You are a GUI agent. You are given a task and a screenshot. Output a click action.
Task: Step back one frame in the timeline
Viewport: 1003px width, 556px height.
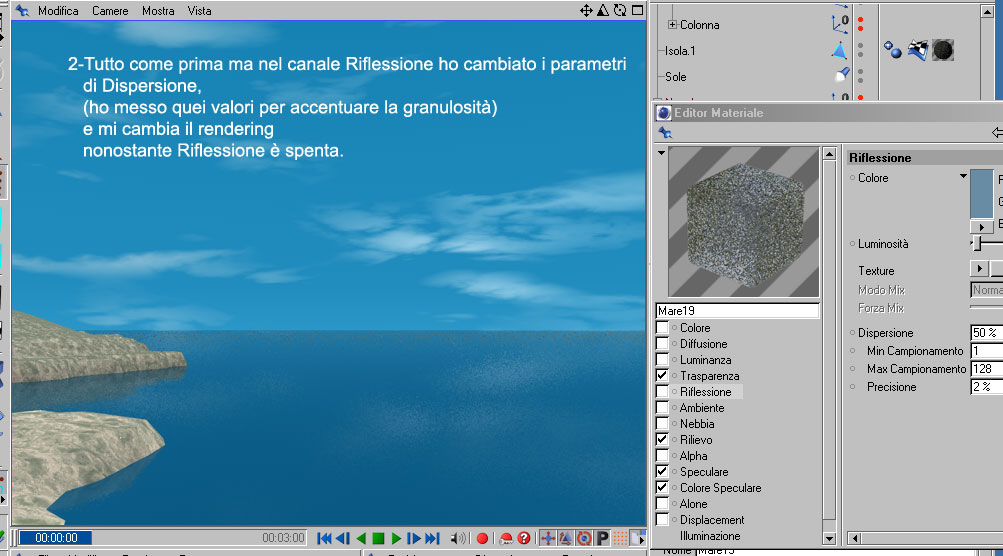click(343, 538)
